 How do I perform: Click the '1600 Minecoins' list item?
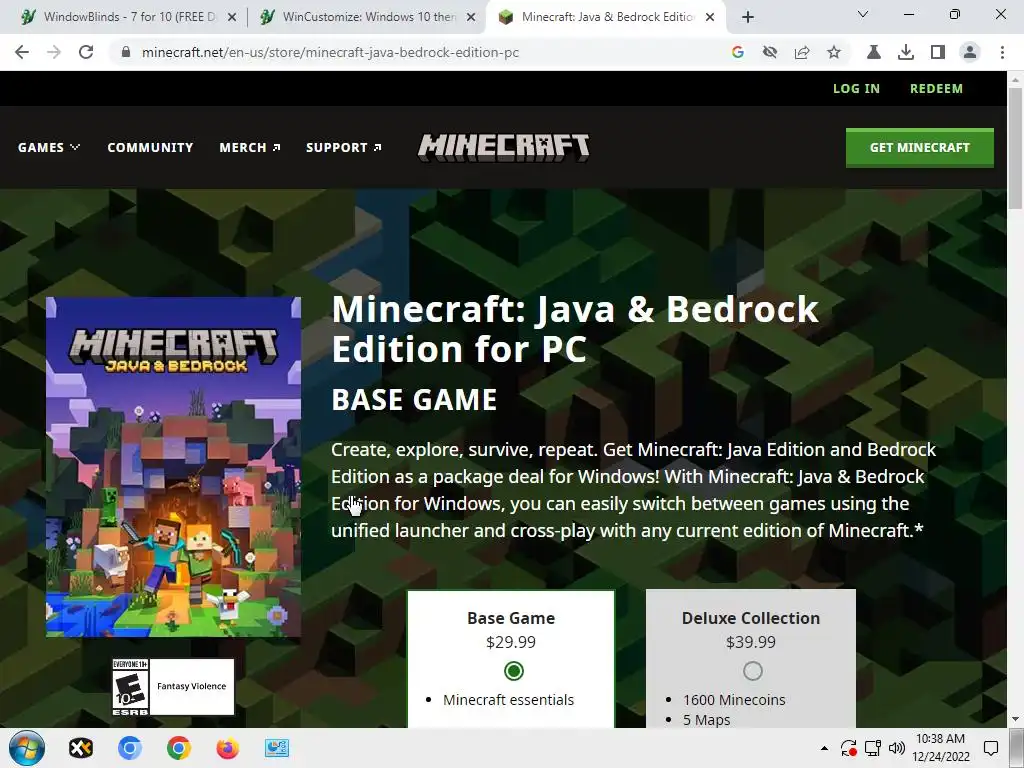point(734,700)
